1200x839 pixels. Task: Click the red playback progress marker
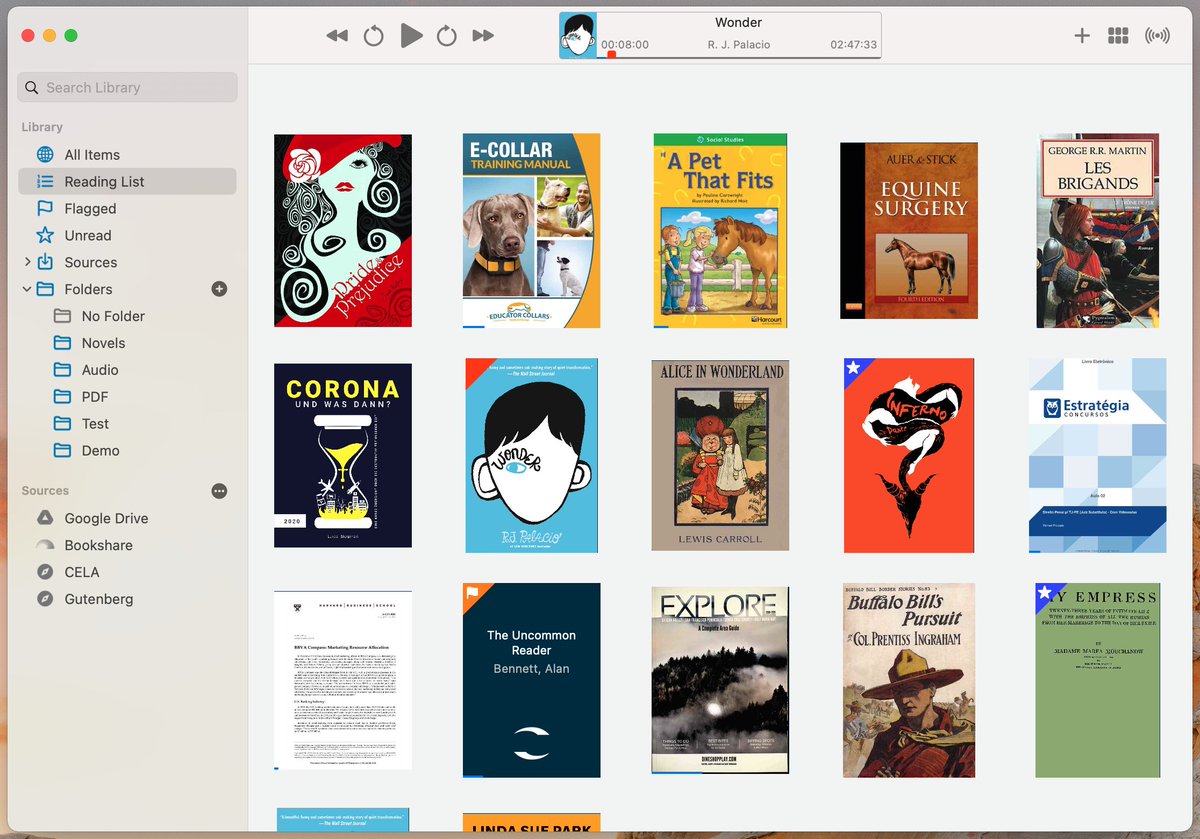pos(611,55)
